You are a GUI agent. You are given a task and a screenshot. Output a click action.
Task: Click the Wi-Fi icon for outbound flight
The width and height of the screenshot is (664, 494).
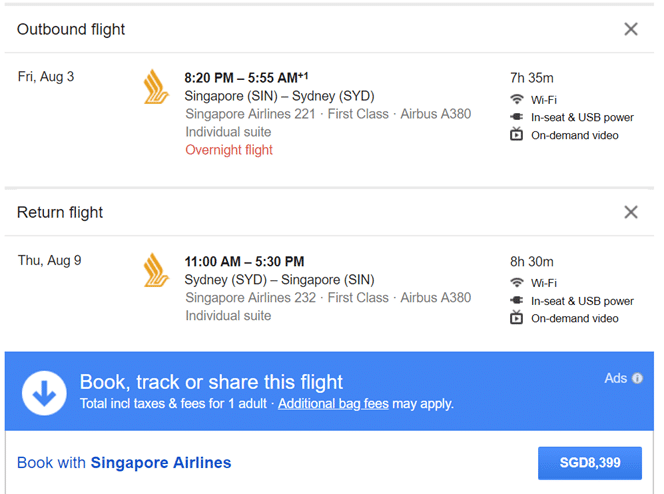tap(516, 99)
